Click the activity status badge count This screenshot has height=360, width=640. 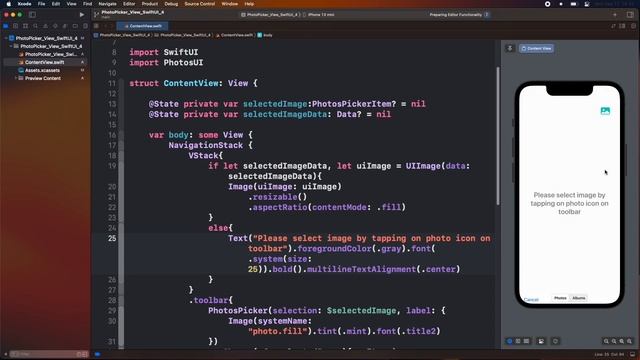486,15
